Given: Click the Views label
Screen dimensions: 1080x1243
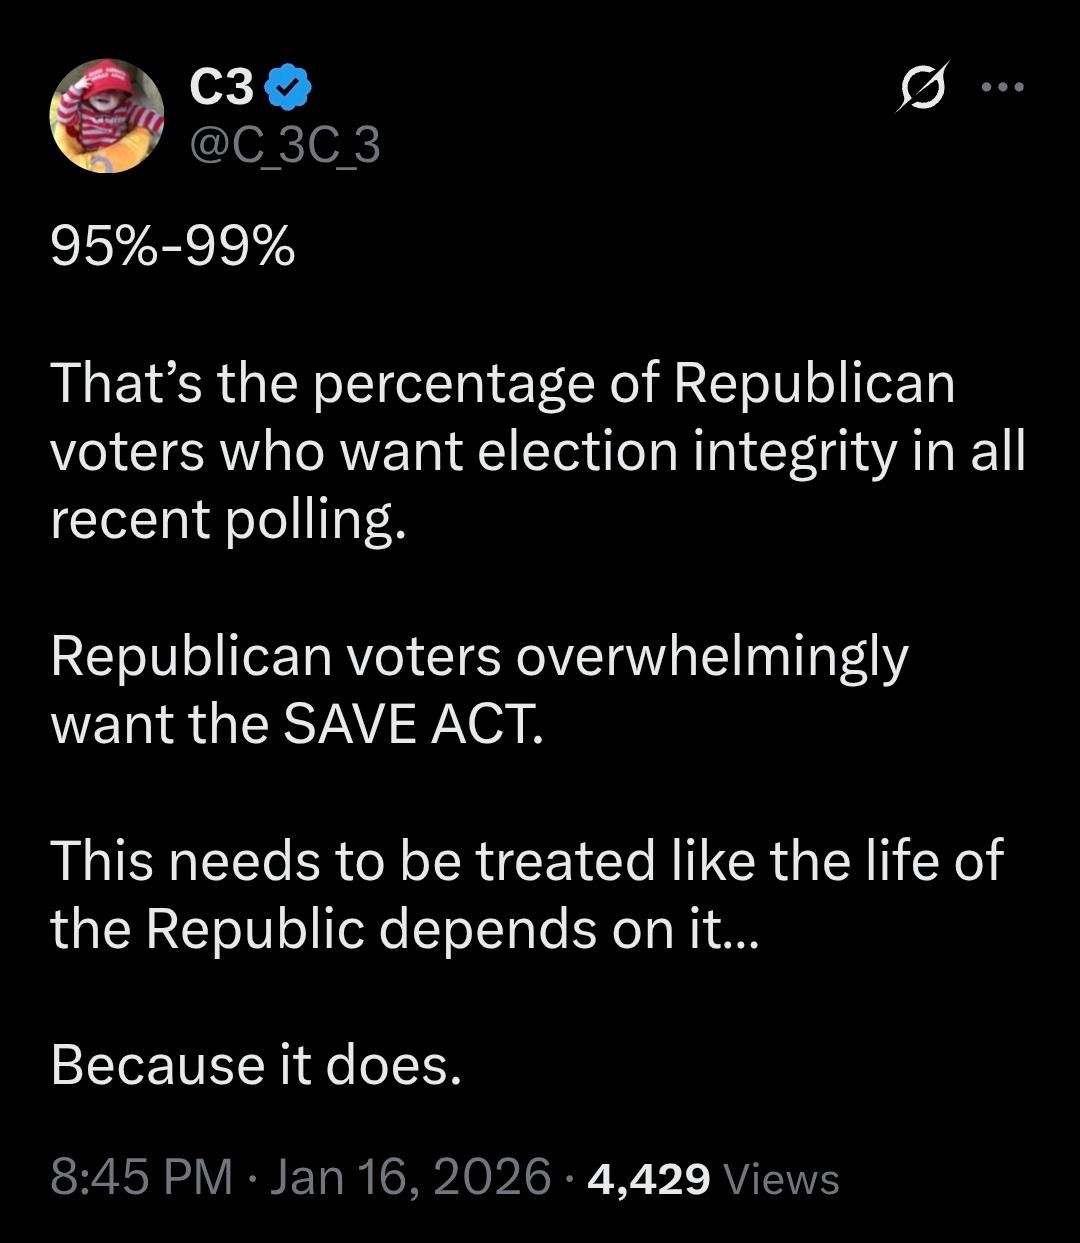Looking at the screenshot, I should click(781, 1179).
